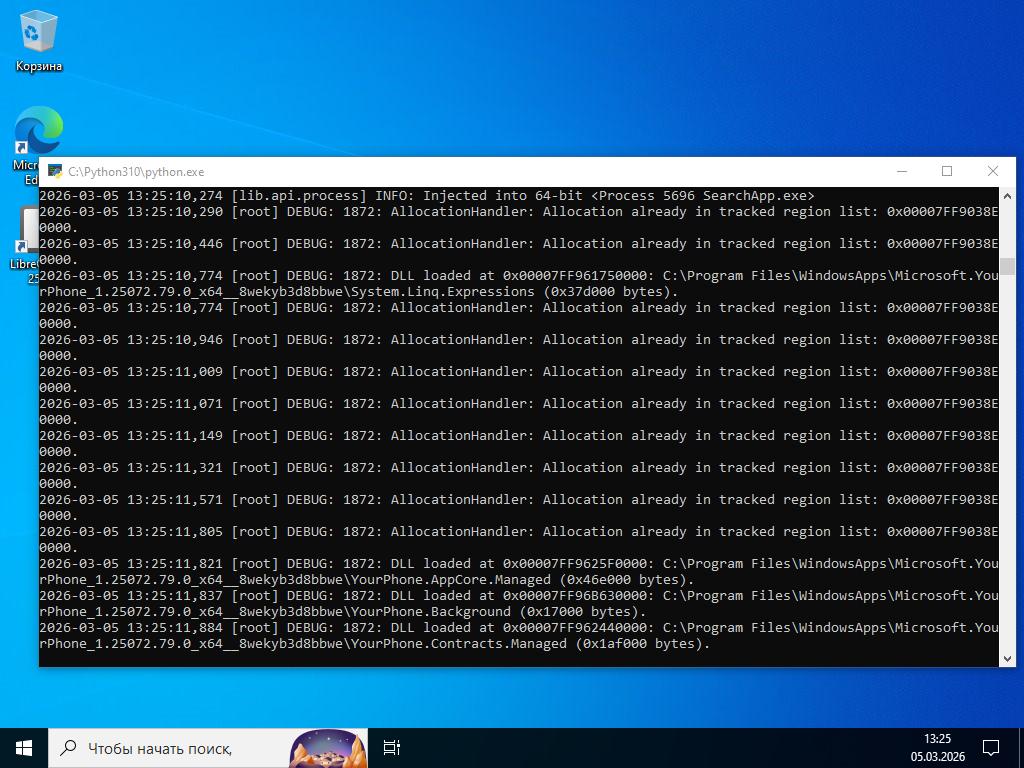Open the Windows Start menu
1024x768 pixels.
pyautogui.click(x=24, y=747)
